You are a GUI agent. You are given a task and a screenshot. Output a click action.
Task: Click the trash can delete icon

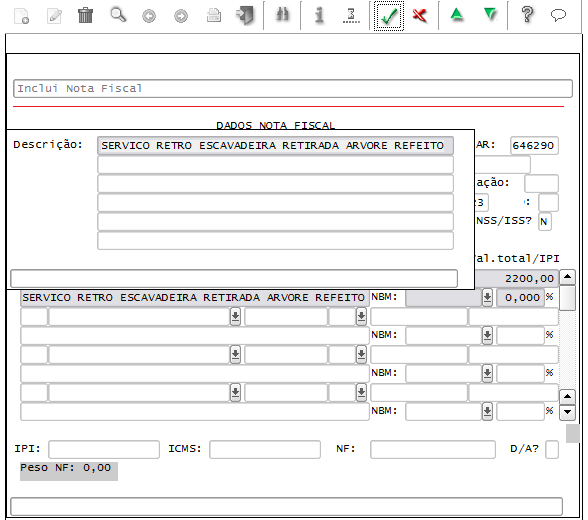(x=86, y=16)
